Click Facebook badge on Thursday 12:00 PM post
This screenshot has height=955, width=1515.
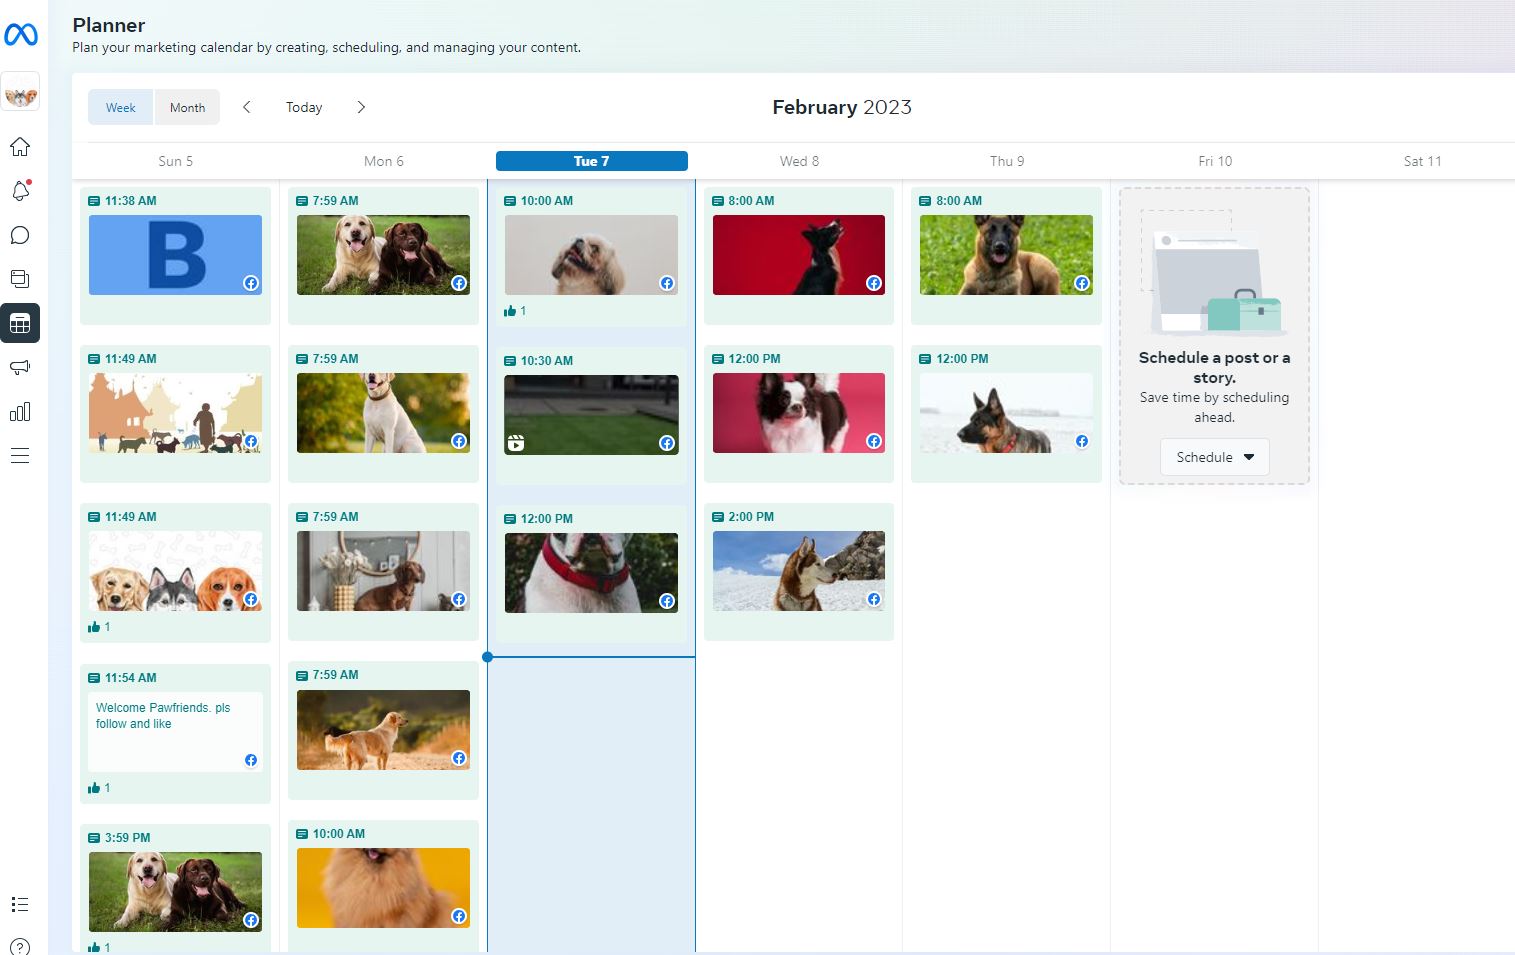tap(1082, 441)
